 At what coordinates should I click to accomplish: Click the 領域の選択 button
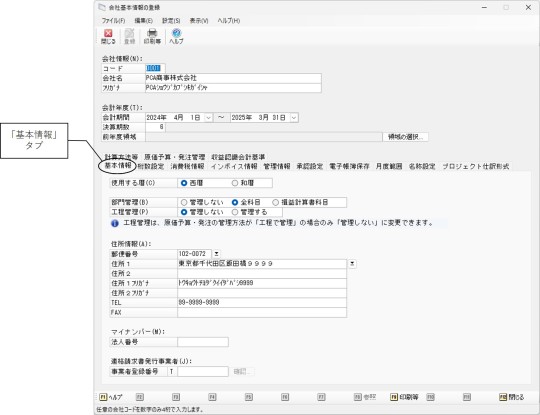pos(405,137)
